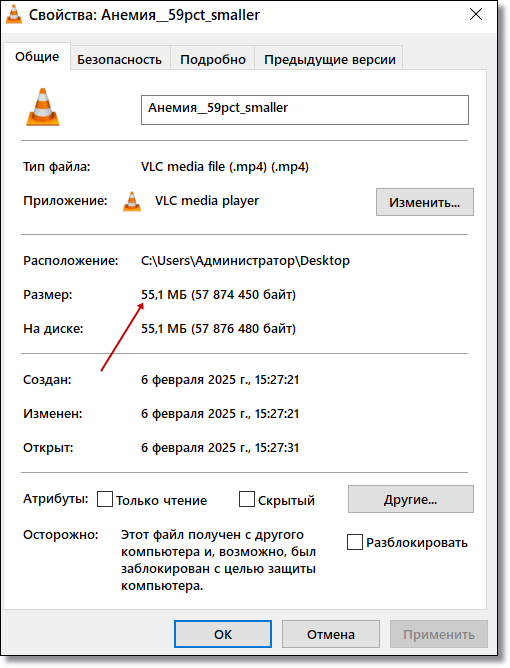
Task: Close the properties dialog with X
Action: pyautogui.click(x=475, y=14)
